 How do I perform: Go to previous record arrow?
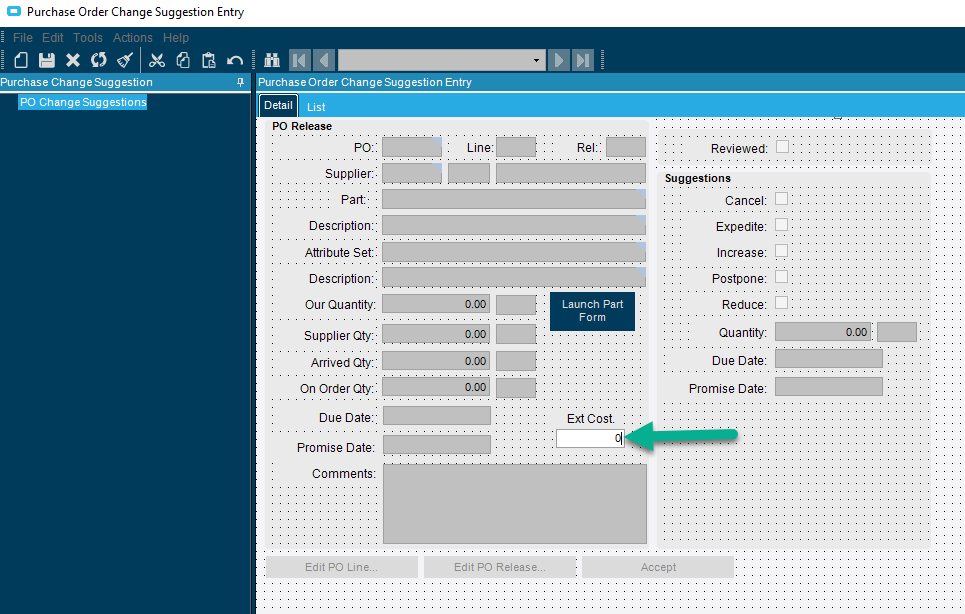pos(324,60)
